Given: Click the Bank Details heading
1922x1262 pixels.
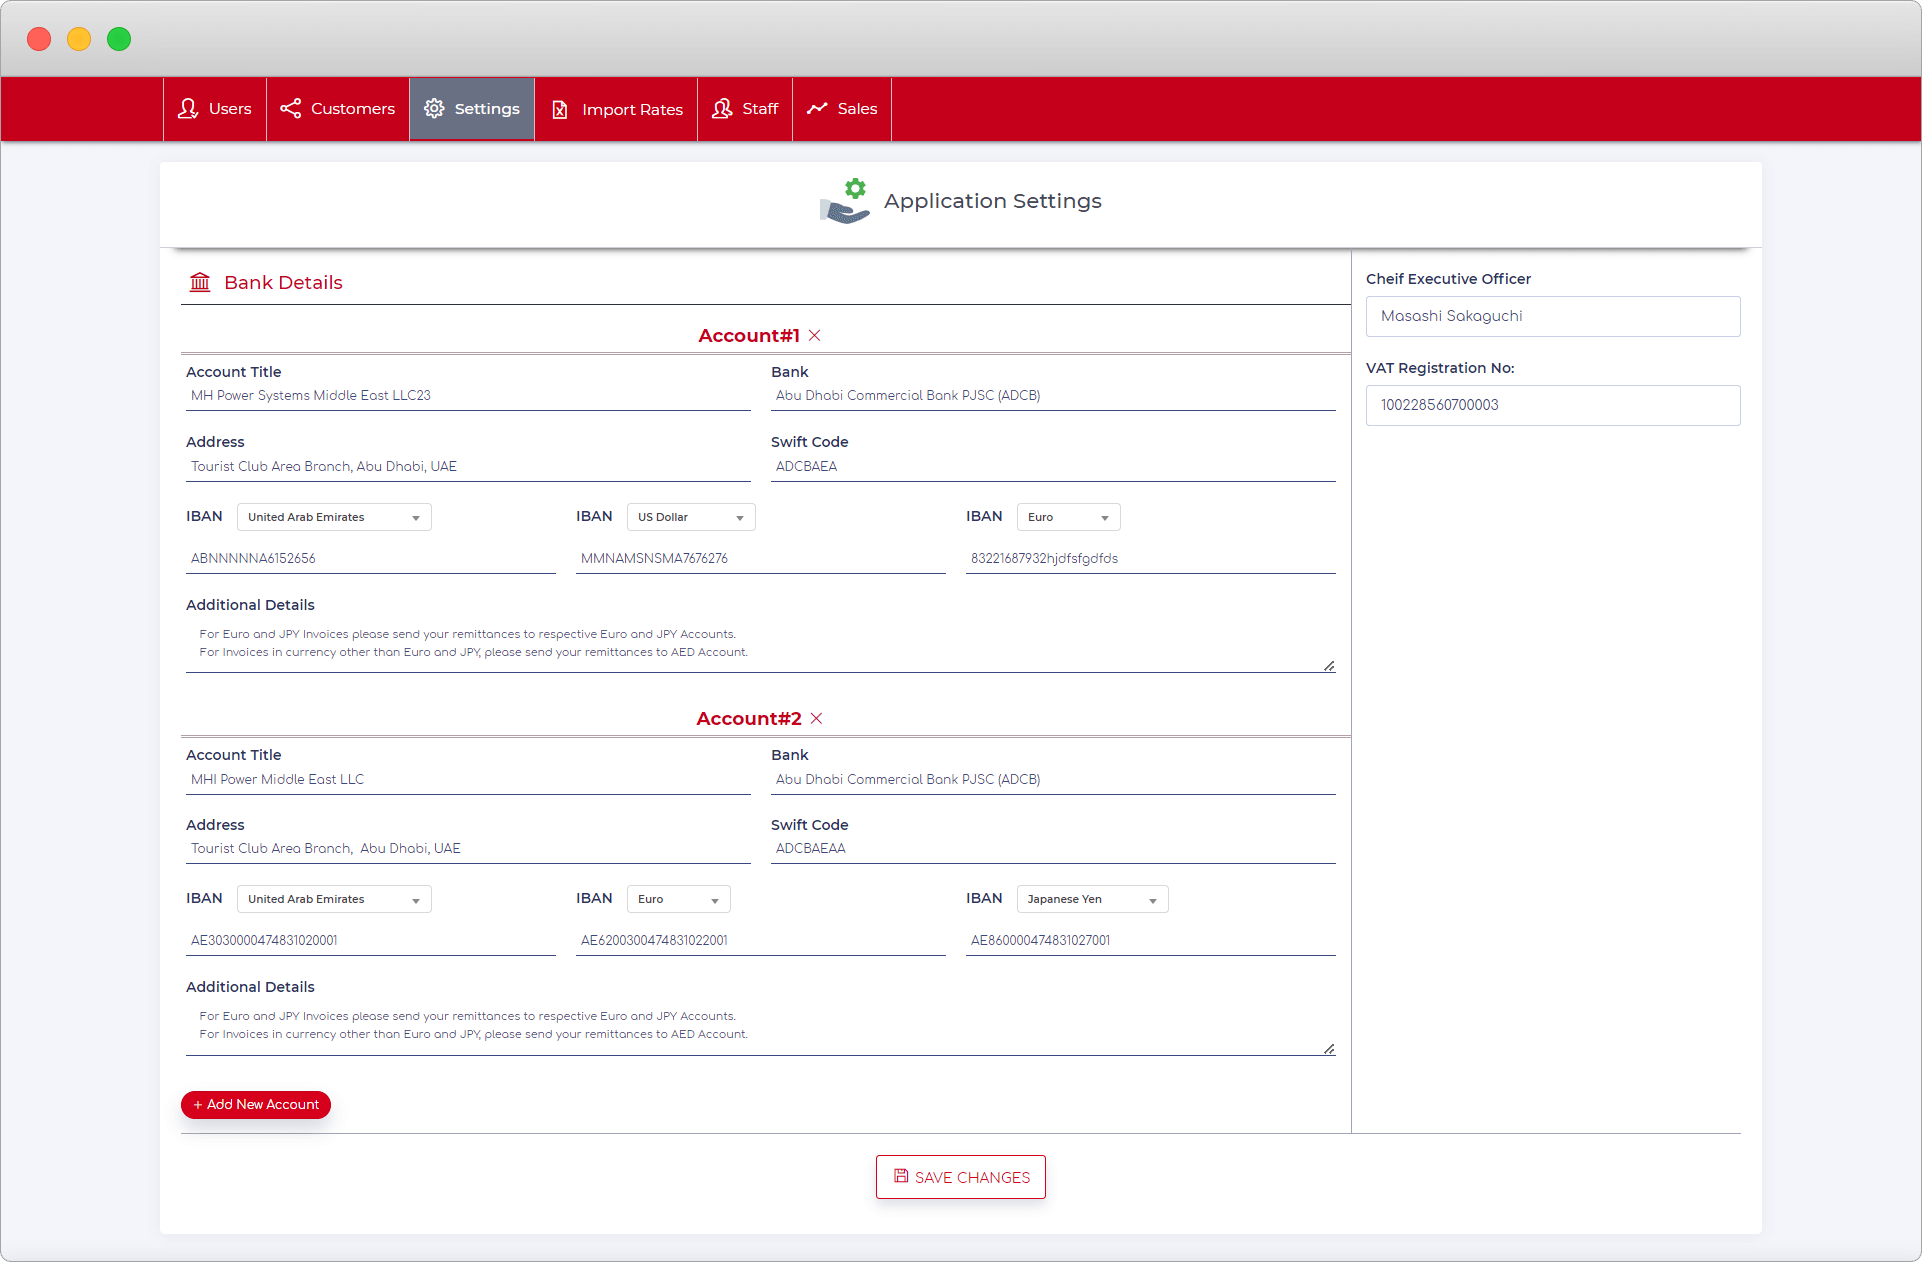Looking at the screenshot, I should point(283,283).
